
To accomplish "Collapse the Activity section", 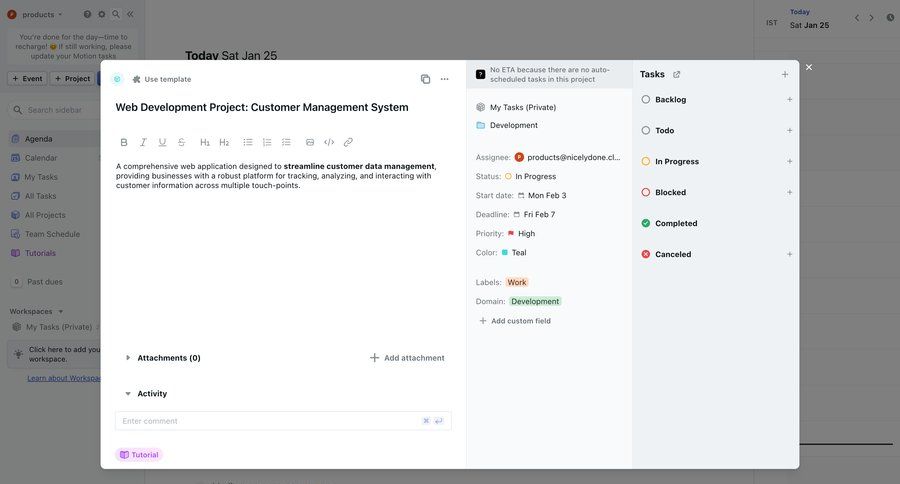I will [128, 394].
